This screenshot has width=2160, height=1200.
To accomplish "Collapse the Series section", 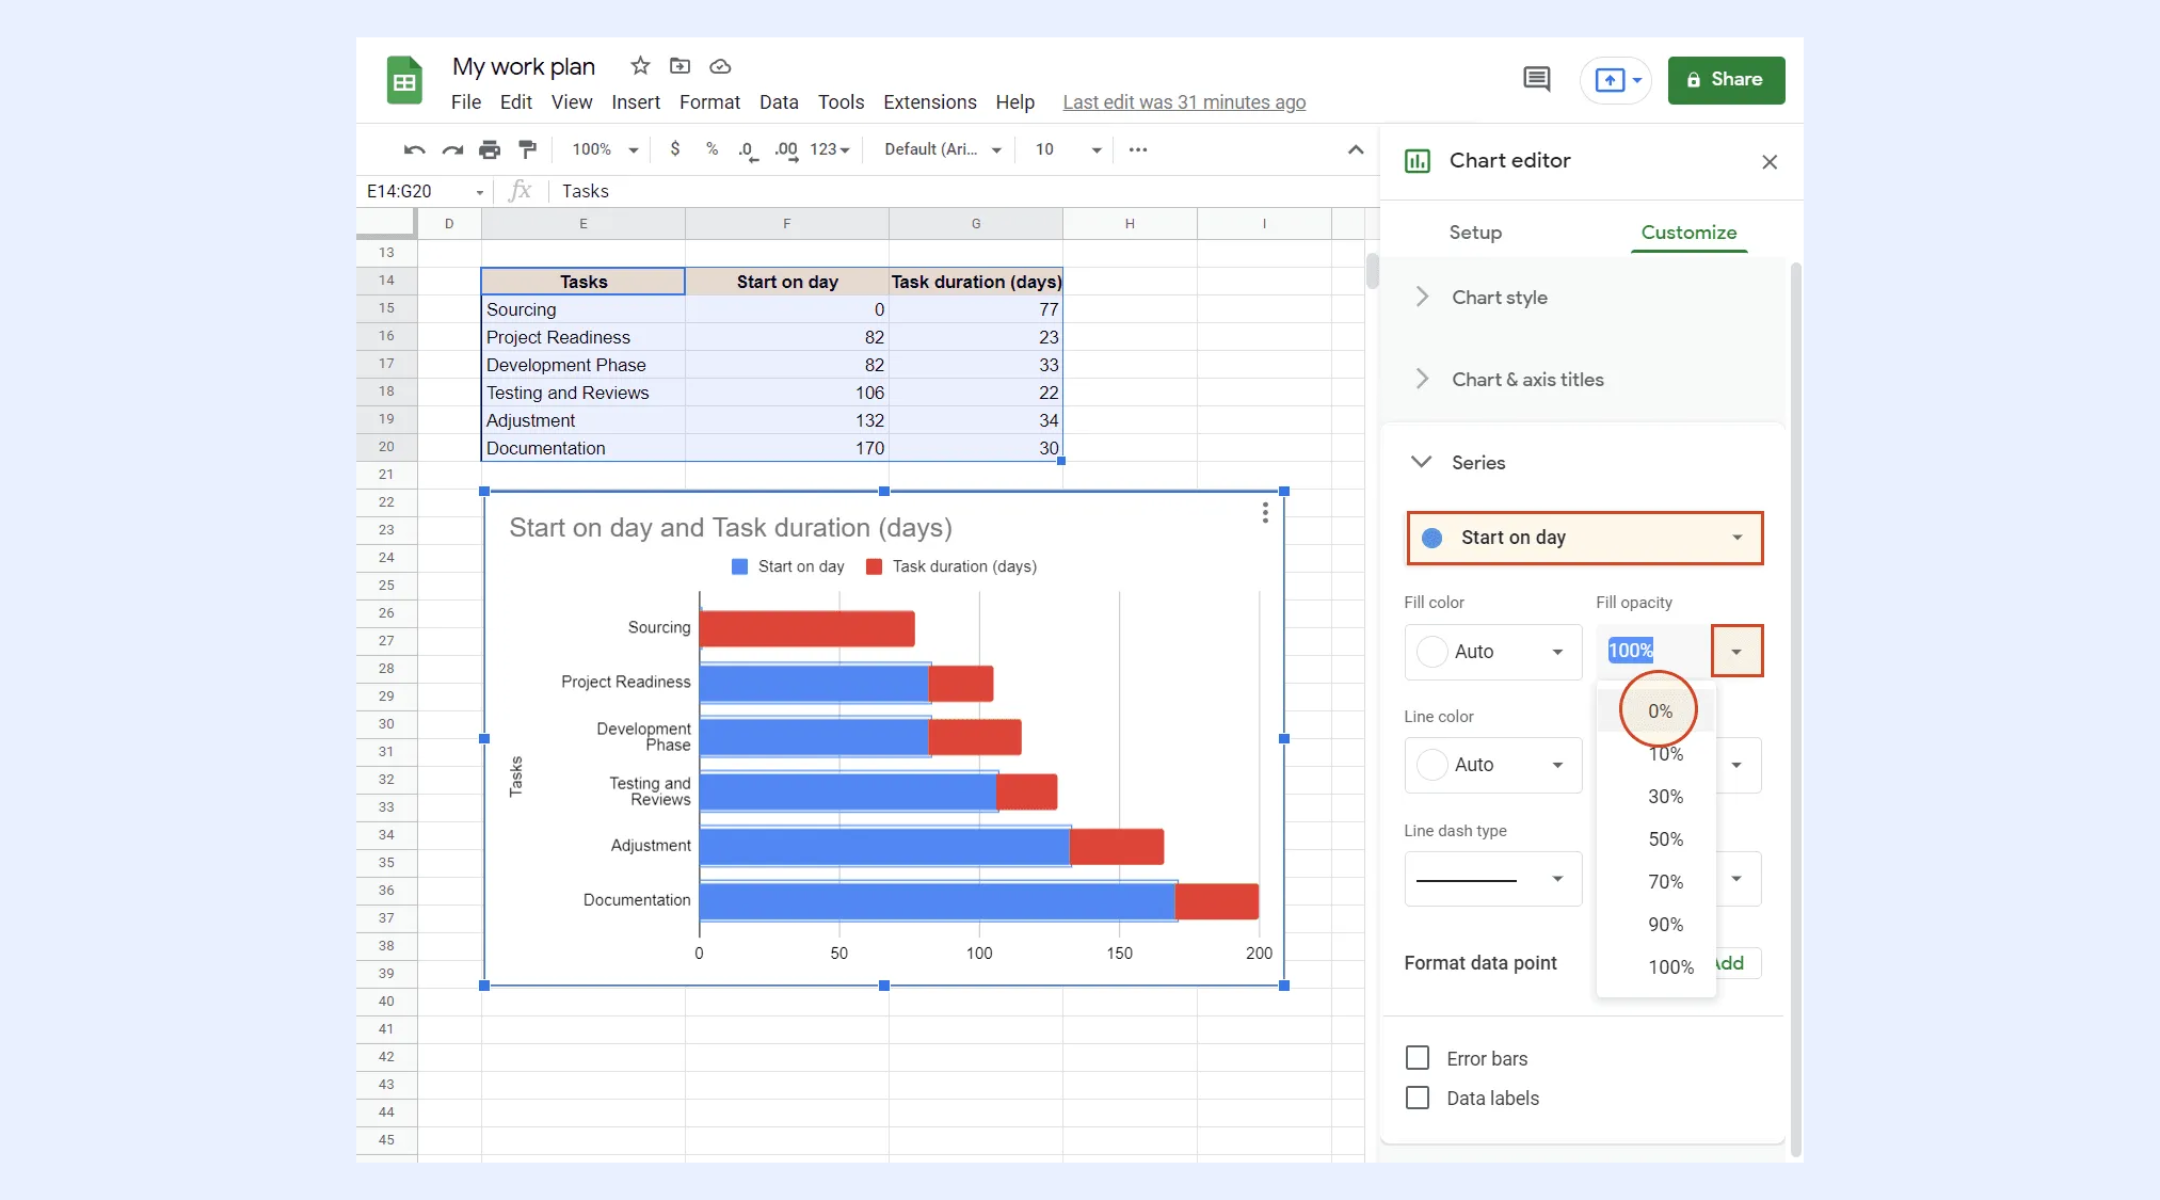I will point(1584,462).
